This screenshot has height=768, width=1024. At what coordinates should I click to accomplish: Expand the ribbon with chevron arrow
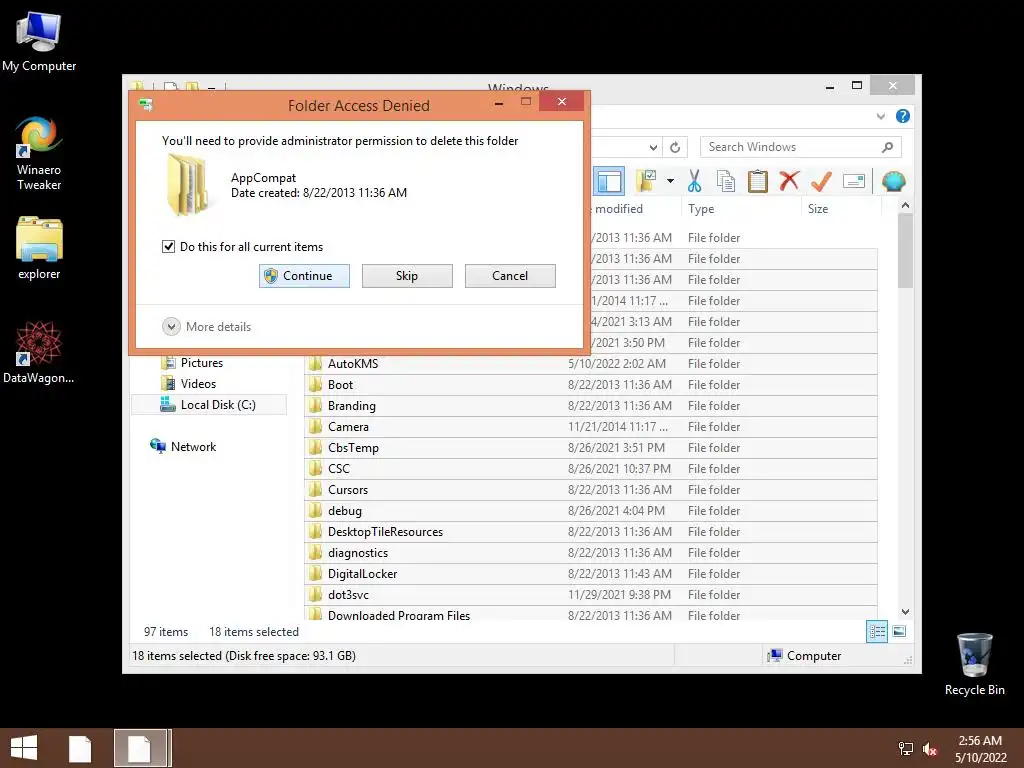[880, 116]
